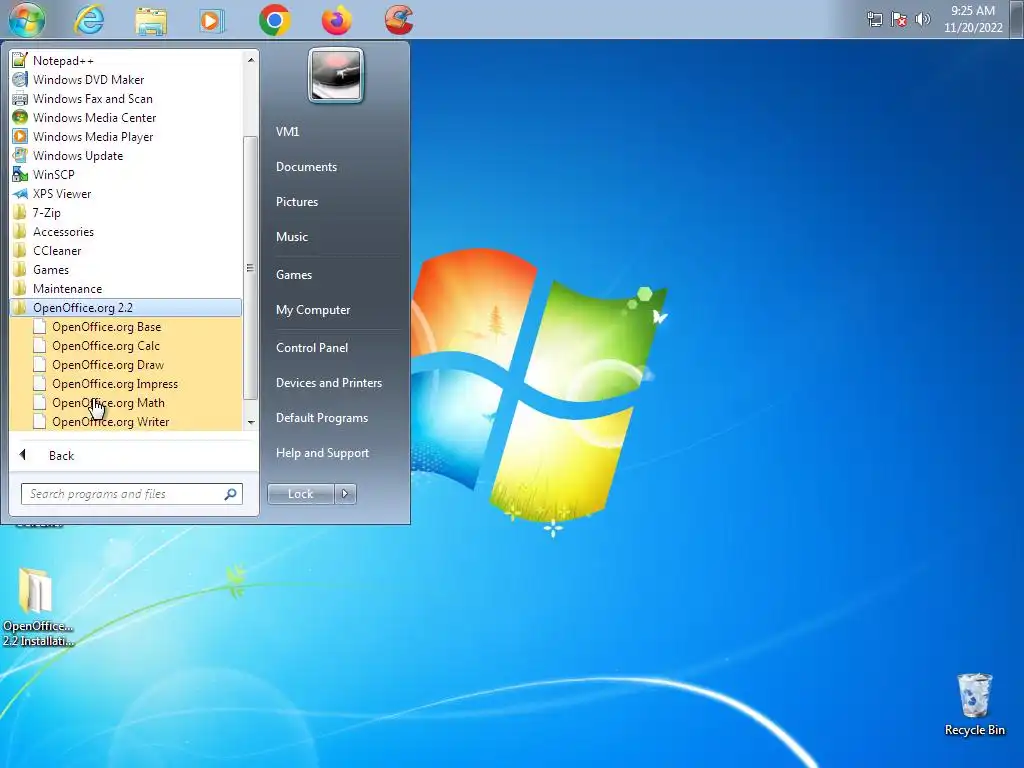Launch OpenOffice.org Calc

[126, 345]
